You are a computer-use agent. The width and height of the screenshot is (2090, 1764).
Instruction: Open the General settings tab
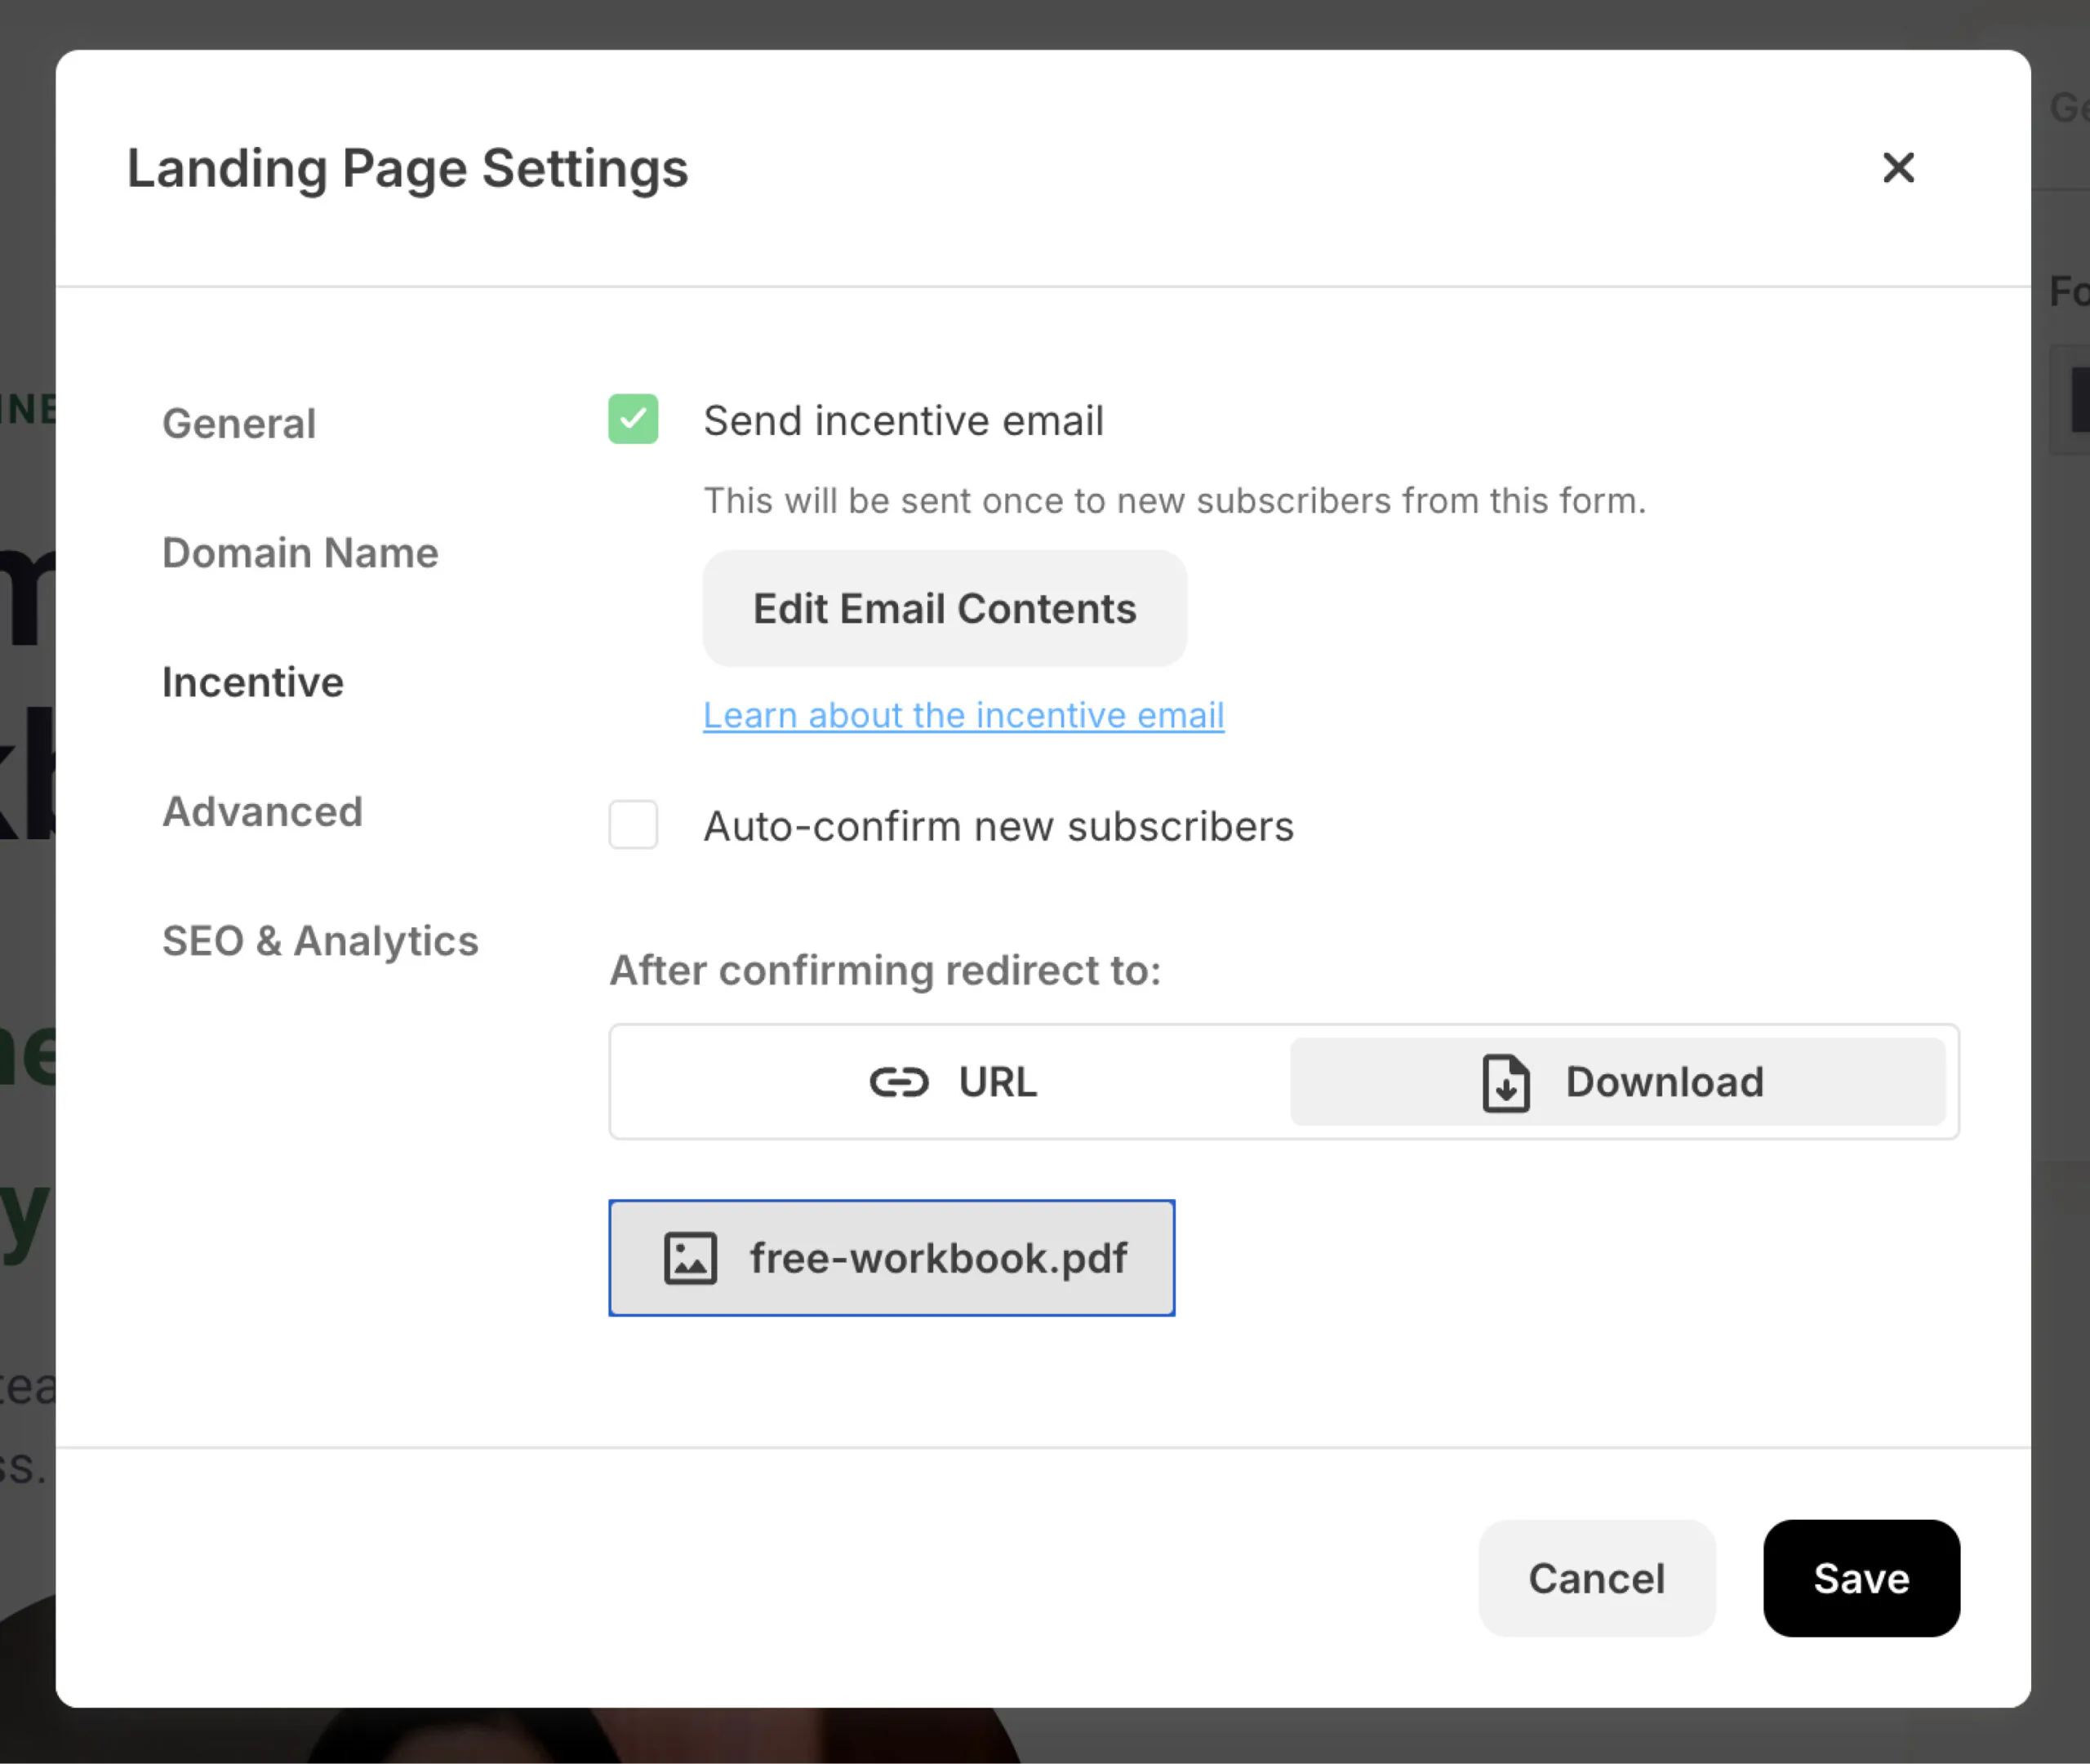[239, 423]
